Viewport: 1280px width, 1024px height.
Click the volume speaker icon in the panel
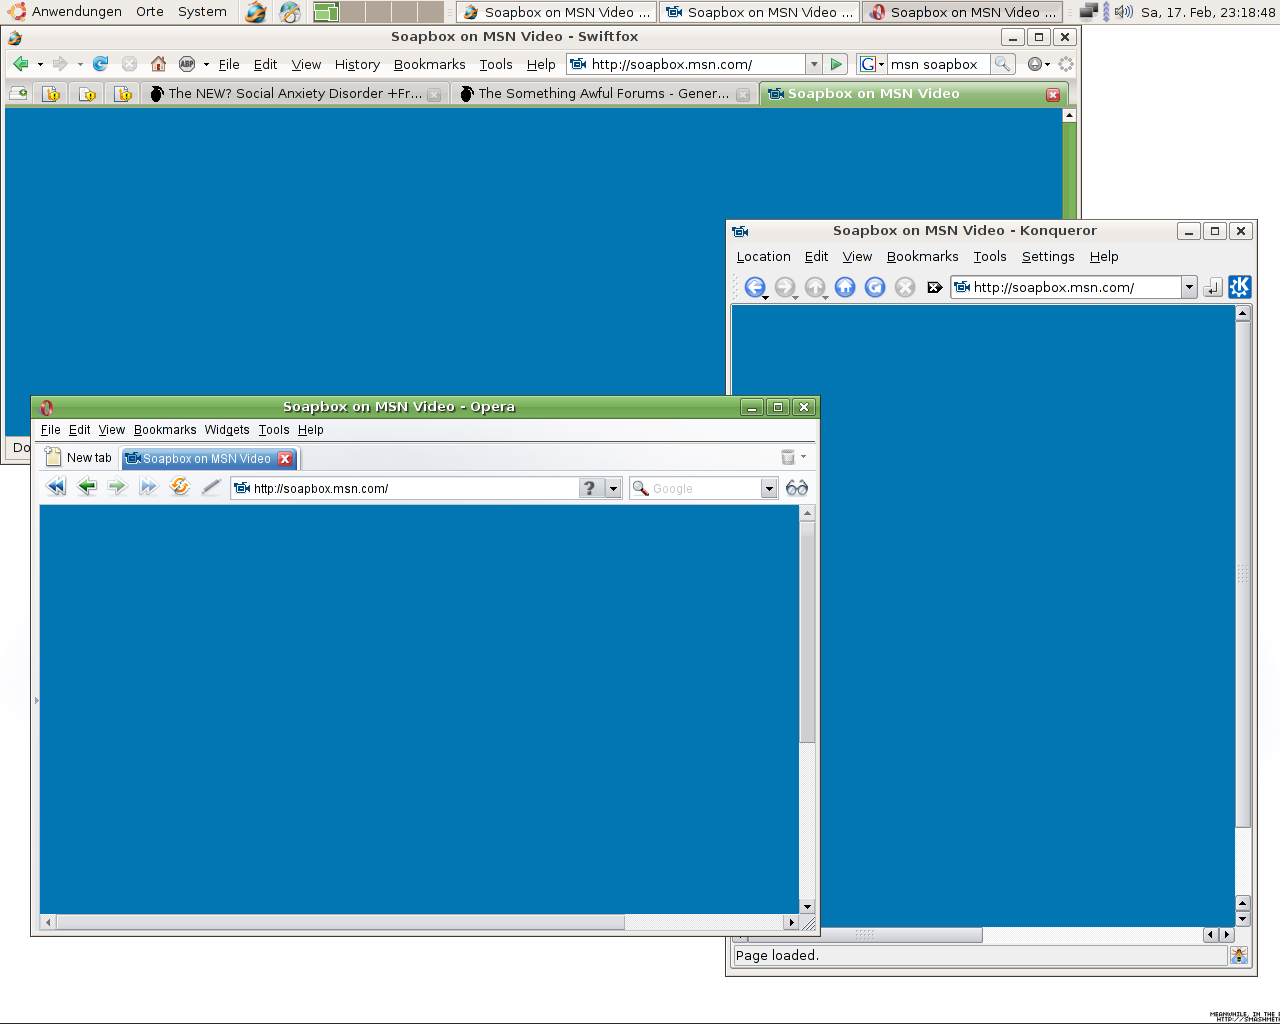click(1124, 12)
